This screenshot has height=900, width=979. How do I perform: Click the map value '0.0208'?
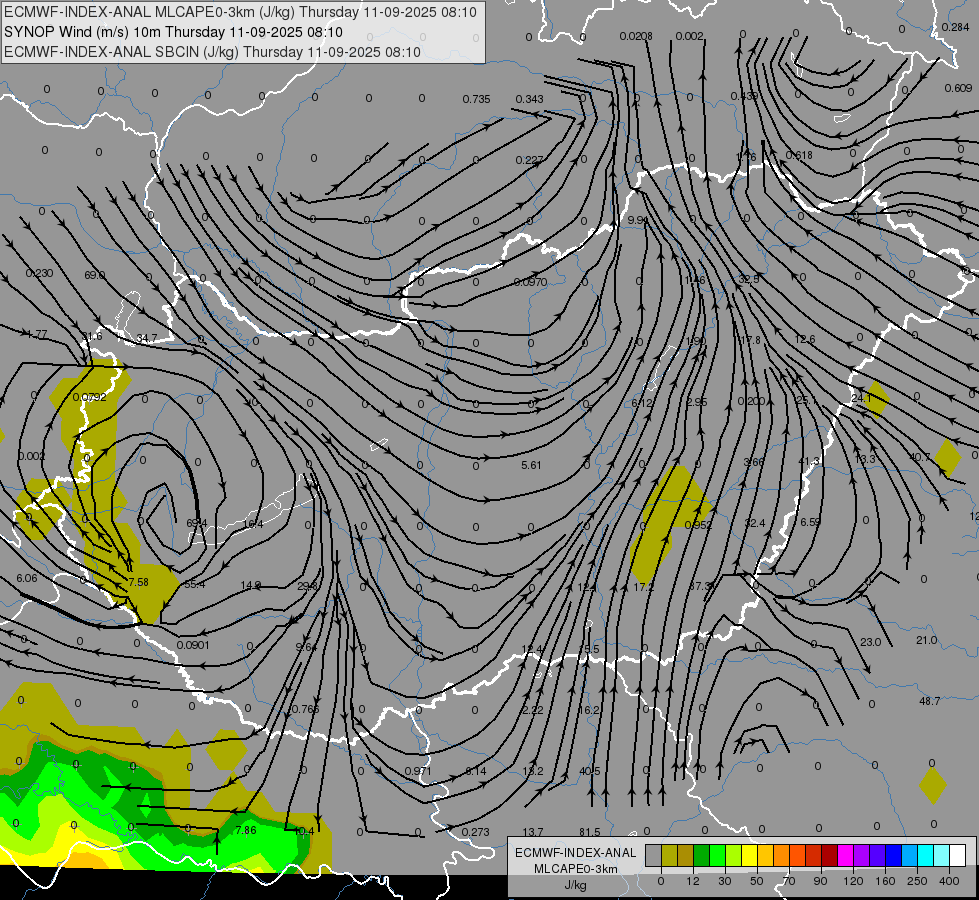pos(636,36)
